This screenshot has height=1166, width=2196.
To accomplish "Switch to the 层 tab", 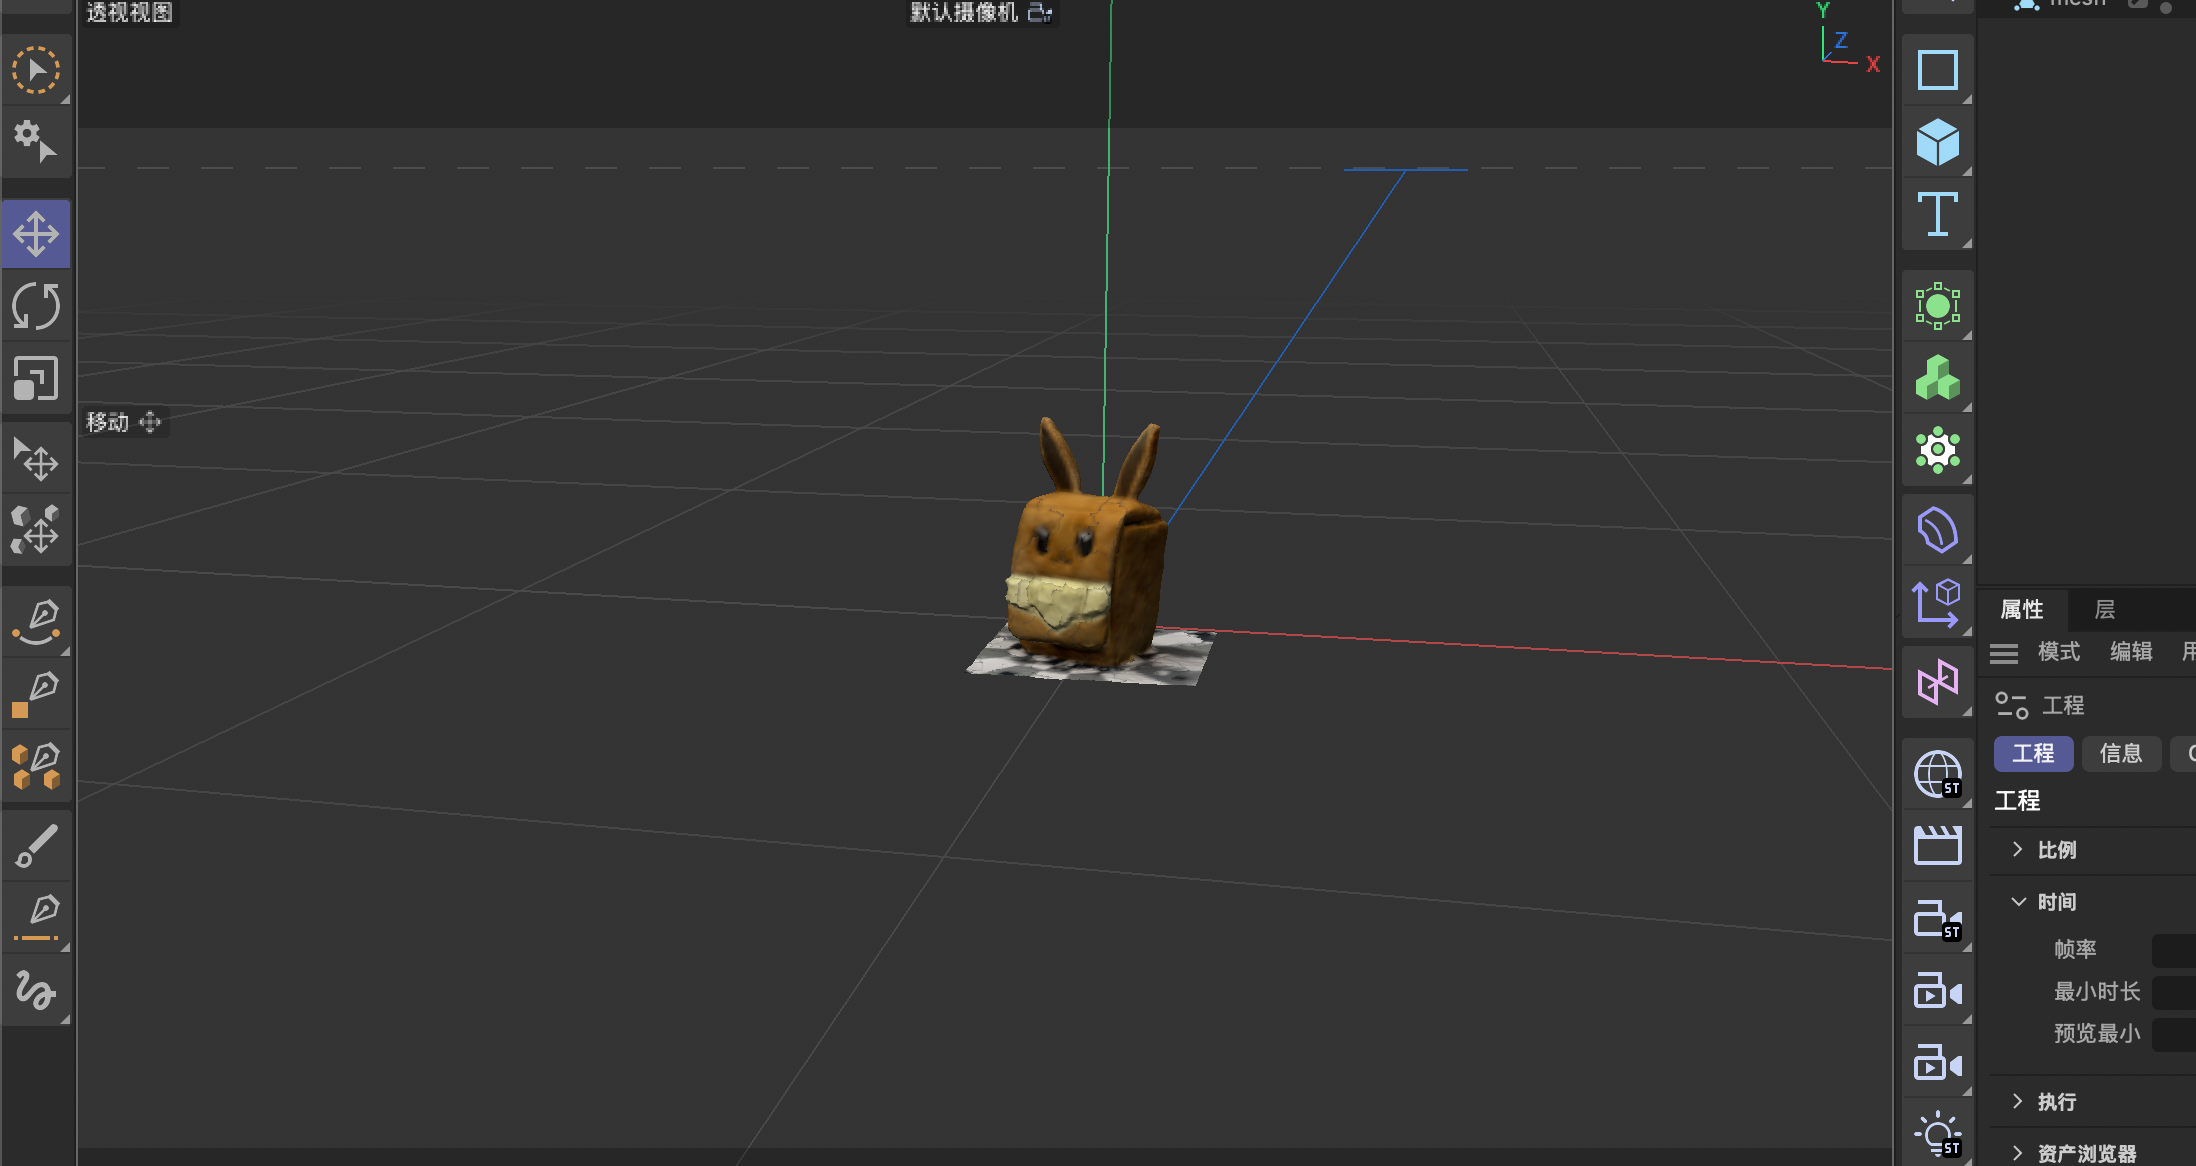I will pyautogui.click(x=2106, y=610).
